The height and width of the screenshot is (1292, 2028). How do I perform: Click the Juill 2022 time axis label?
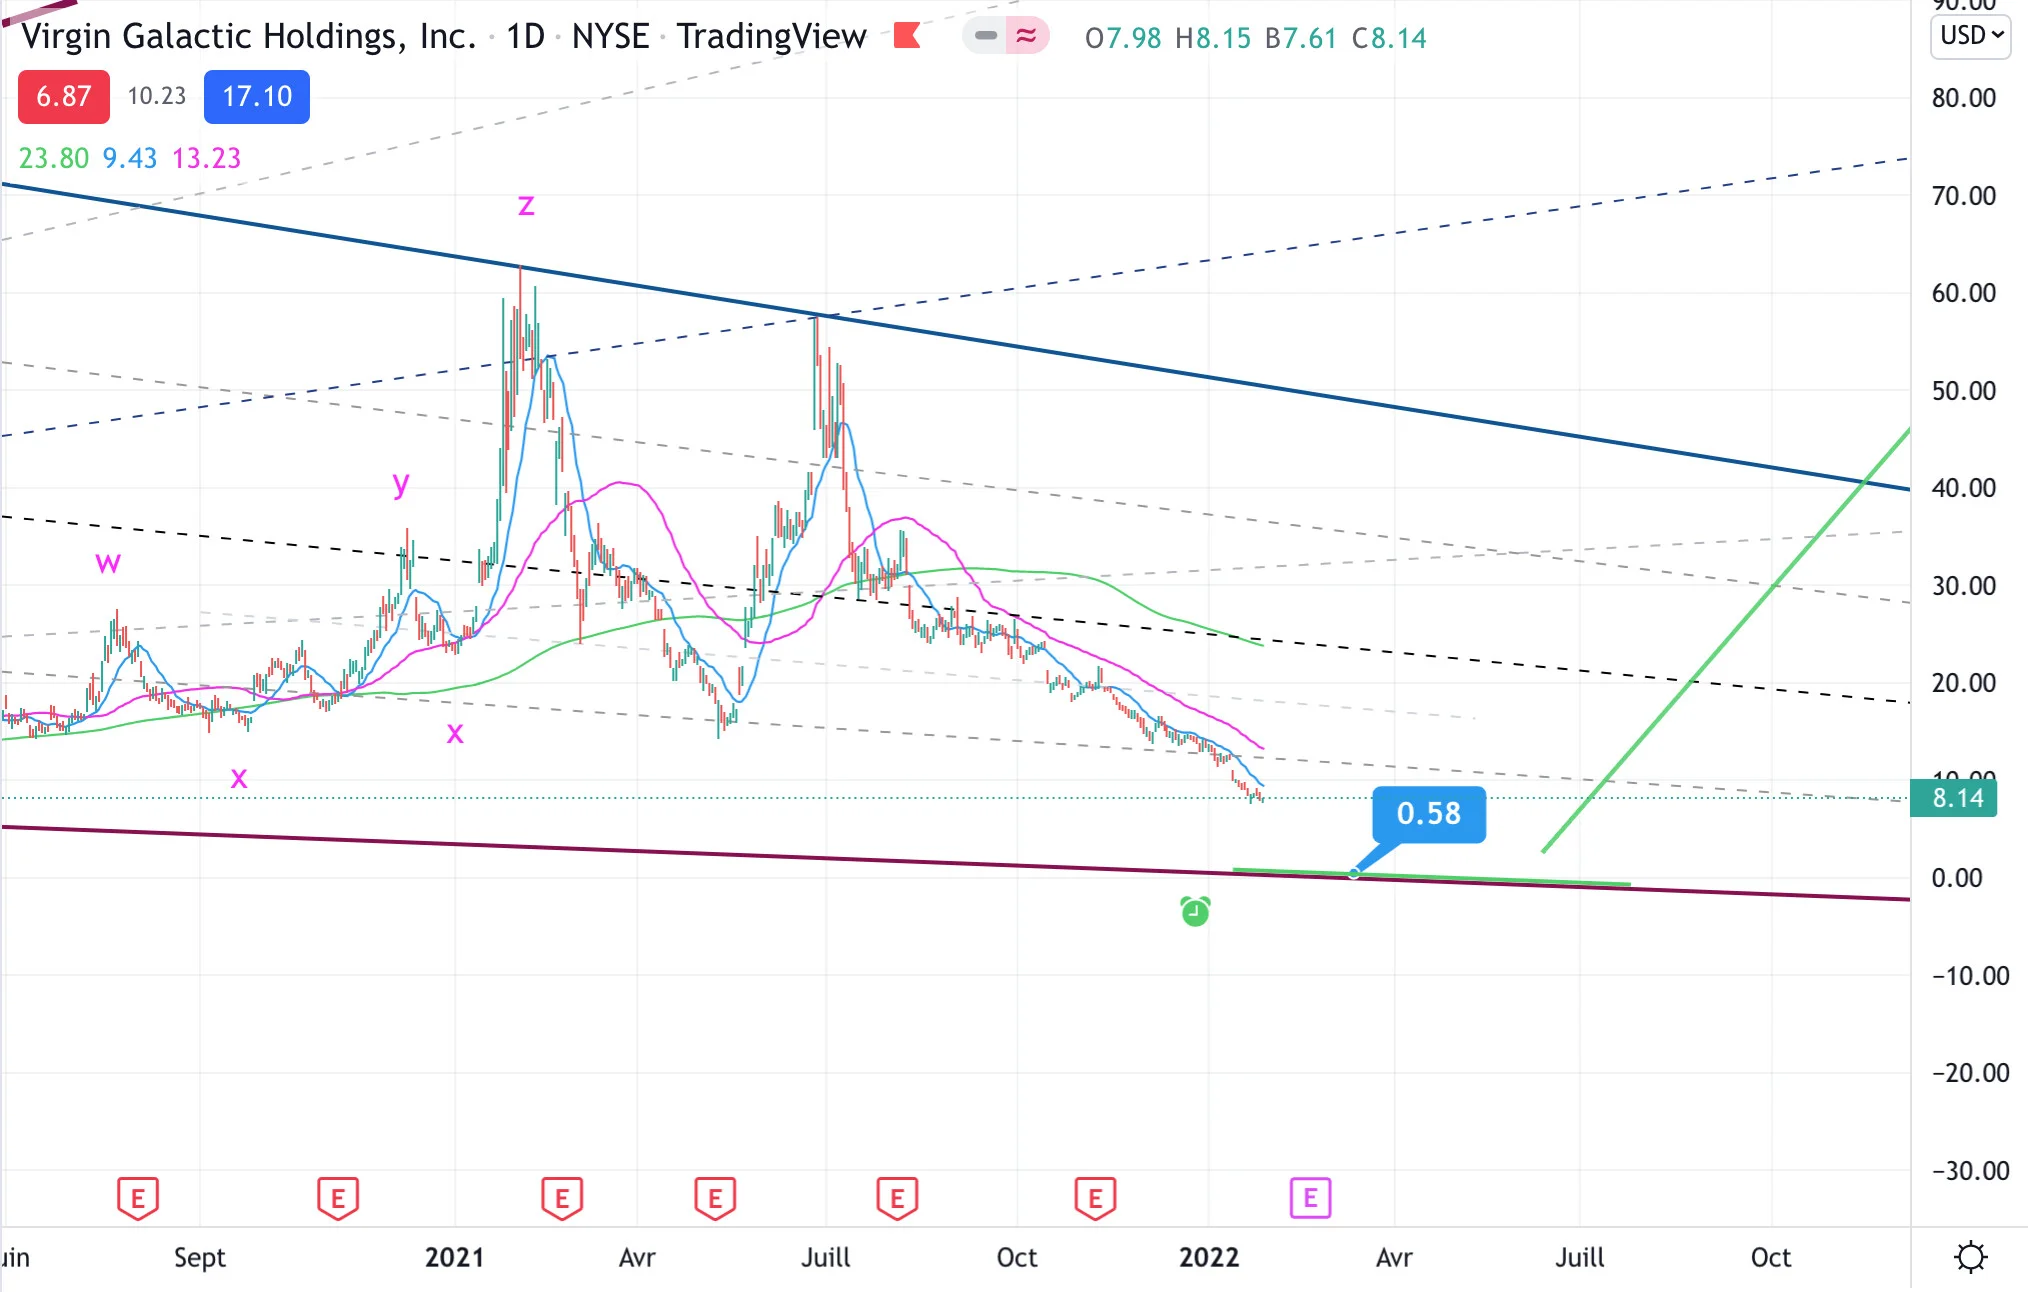pyautogui.click(x=1579, y=1257)
